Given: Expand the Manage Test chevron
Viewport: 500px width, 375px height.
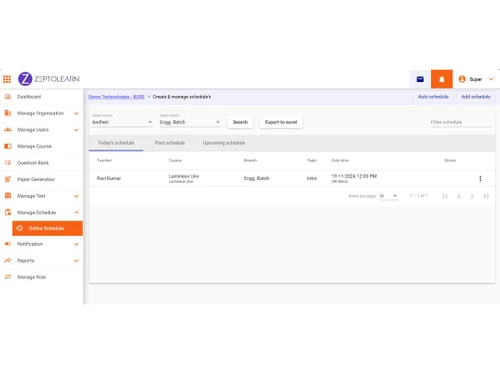Looking at the screenshot, I should coord(76,196).
